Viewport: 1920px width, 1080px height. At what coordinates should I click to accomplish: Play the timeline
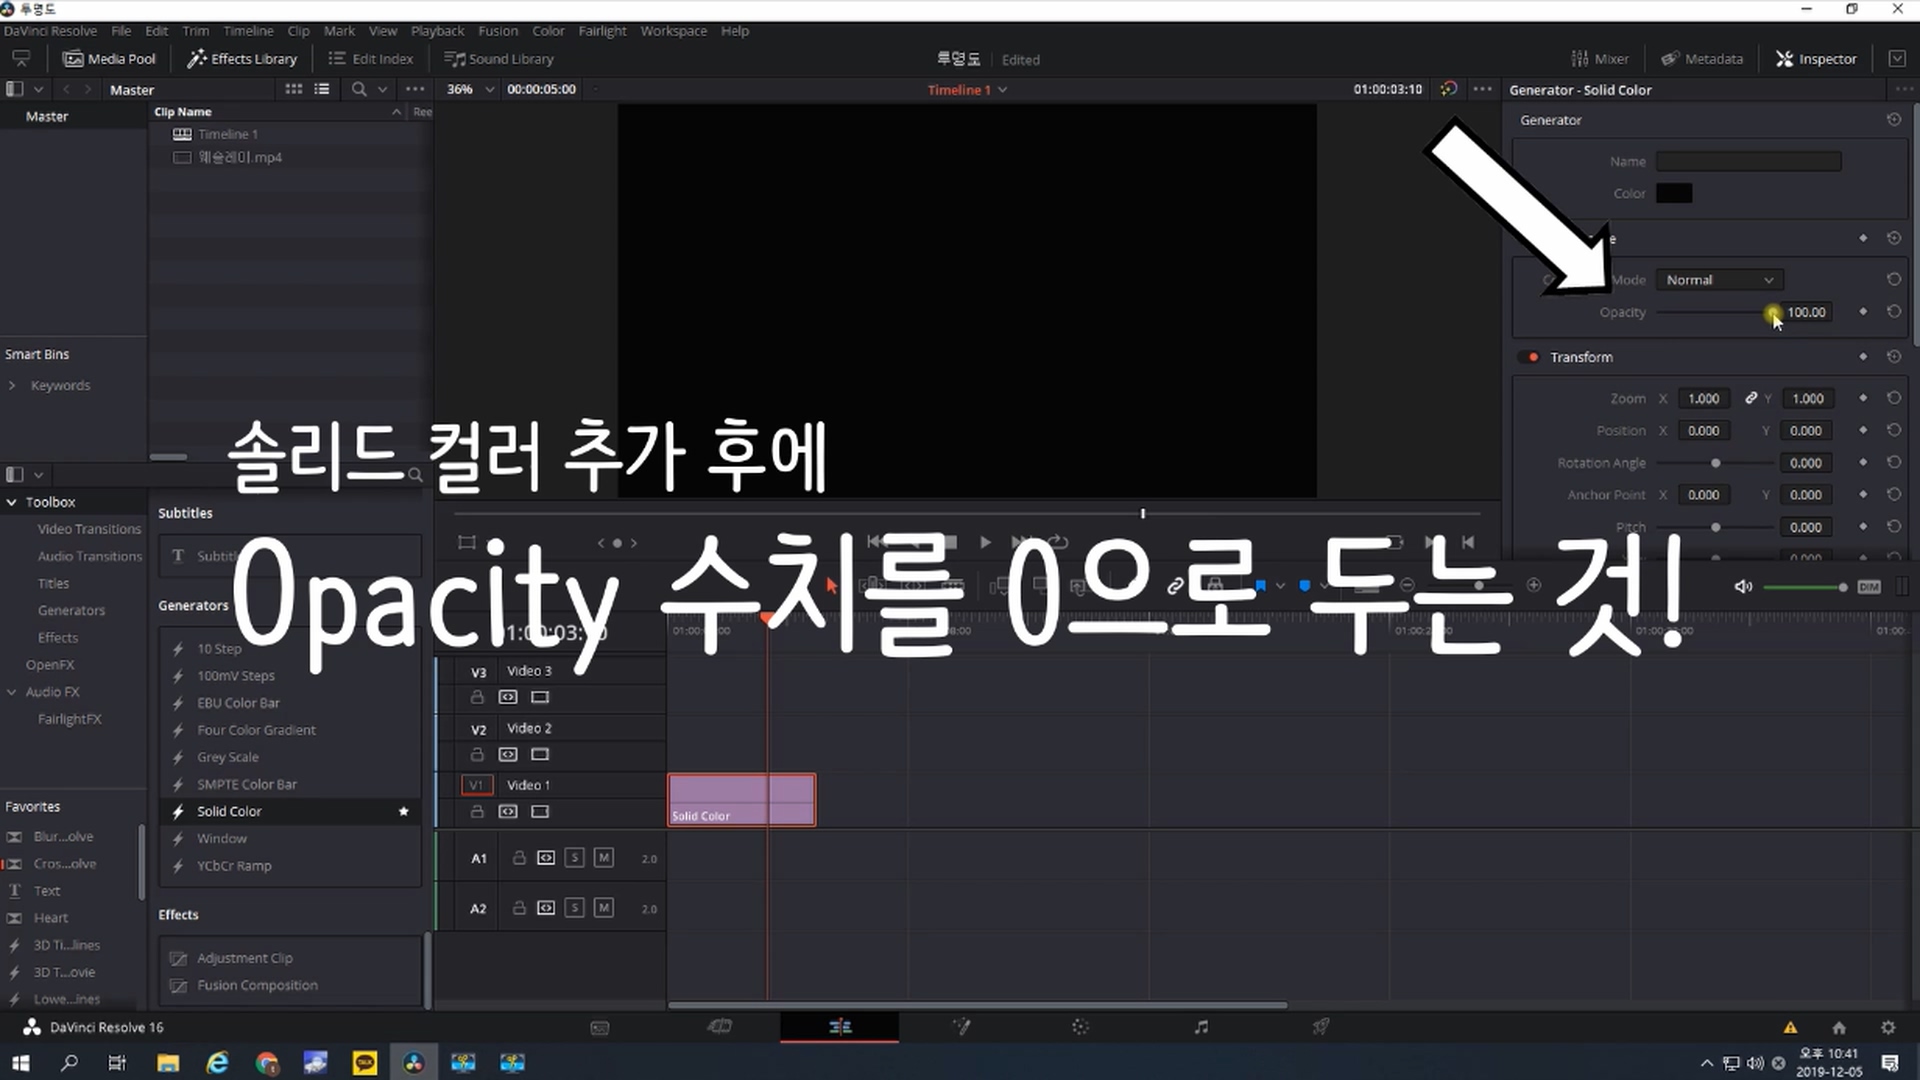985,542
